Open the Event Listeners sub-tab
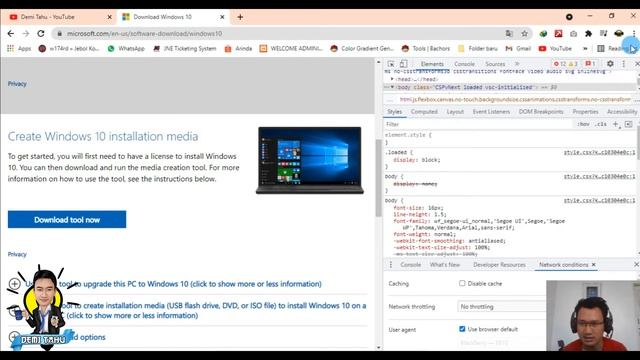640x360 pixels. (x=491, y=111)
